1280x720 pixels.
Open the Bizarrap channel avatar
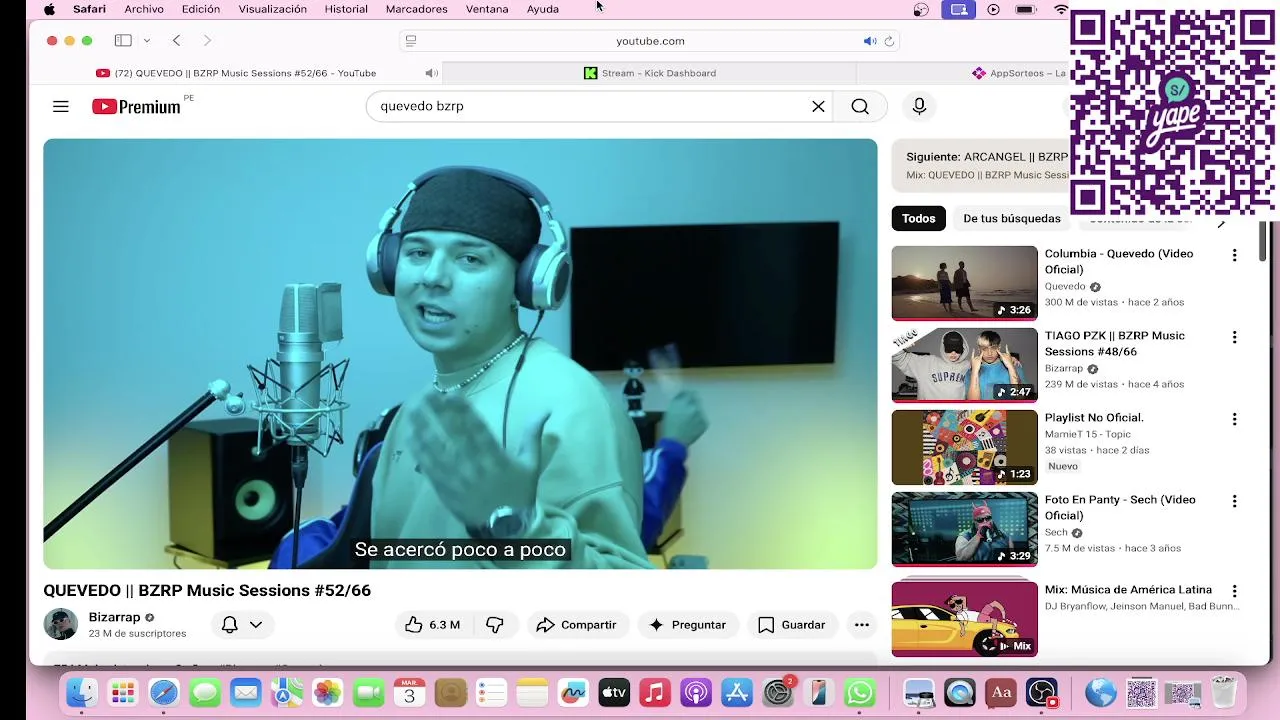60,625
